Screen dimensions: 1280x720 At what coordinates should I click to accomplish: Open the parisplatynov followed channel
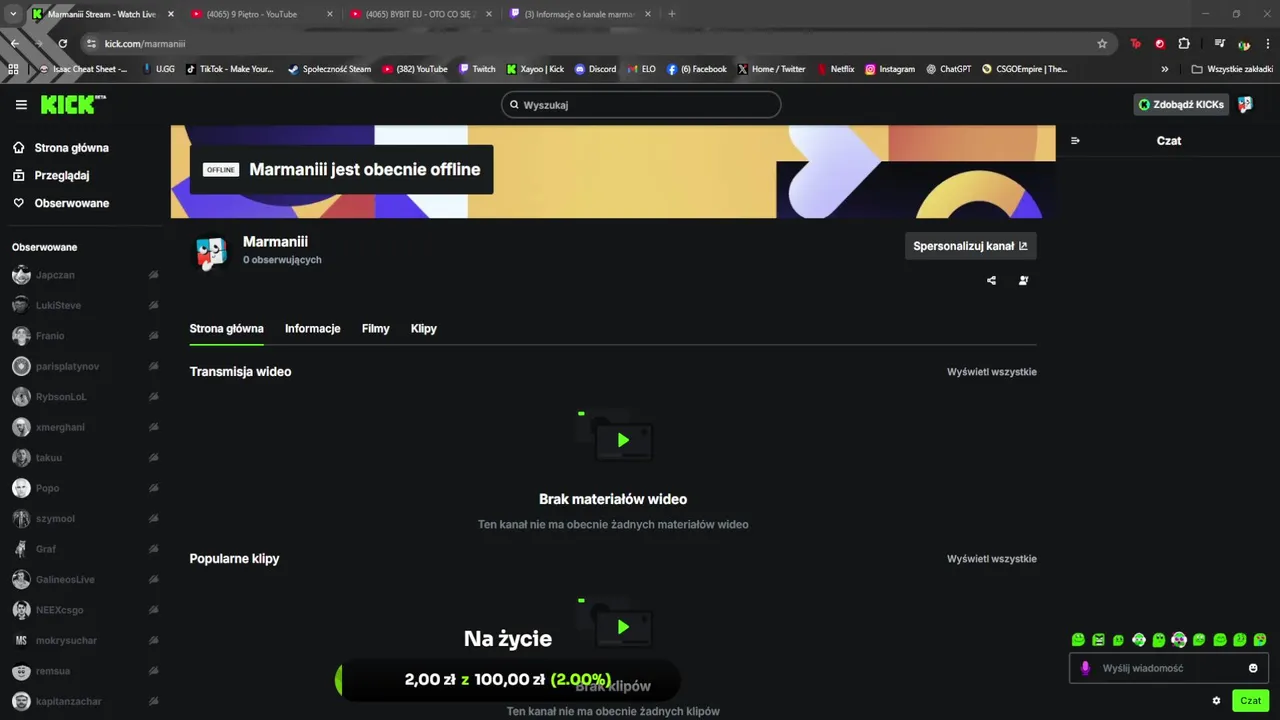click(x=85, y=366)
